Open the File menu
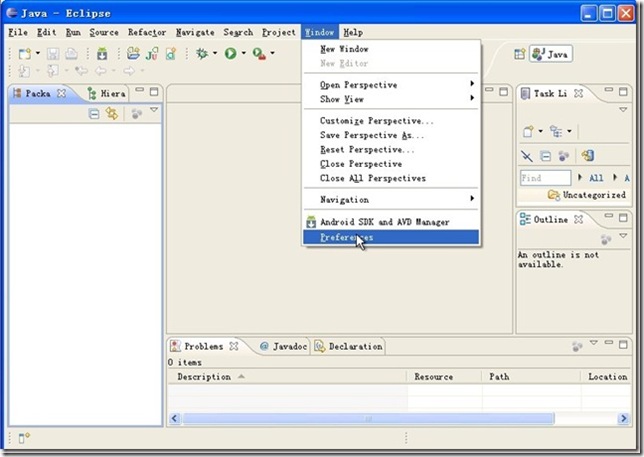Image resolution: width=644 pixels, height=457 pixels. [x=18, y=32]
